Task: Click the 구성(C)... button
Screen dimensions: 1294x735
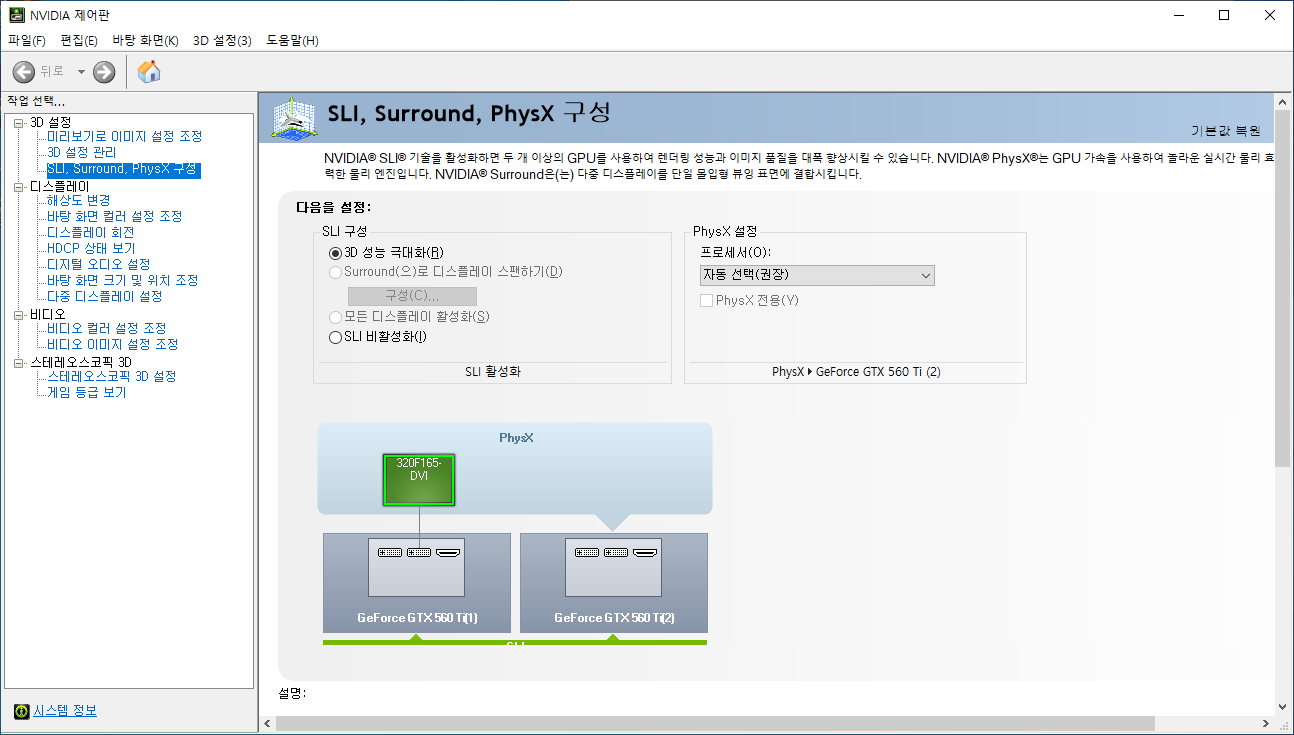Action: tap(412, 296)
